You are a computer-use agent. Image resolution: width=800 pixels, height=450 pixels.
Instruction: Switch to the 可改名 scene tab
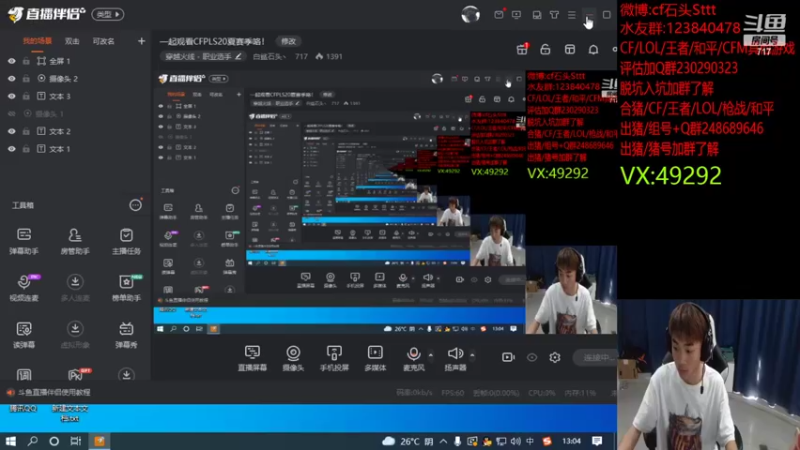click(x=104, y=41)
